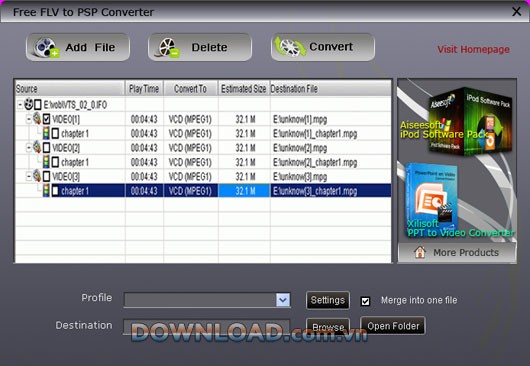This screenshot has width=530, height=366.
Task: Select the VIDEO[1] row label
Action: [x=66, y=119]
